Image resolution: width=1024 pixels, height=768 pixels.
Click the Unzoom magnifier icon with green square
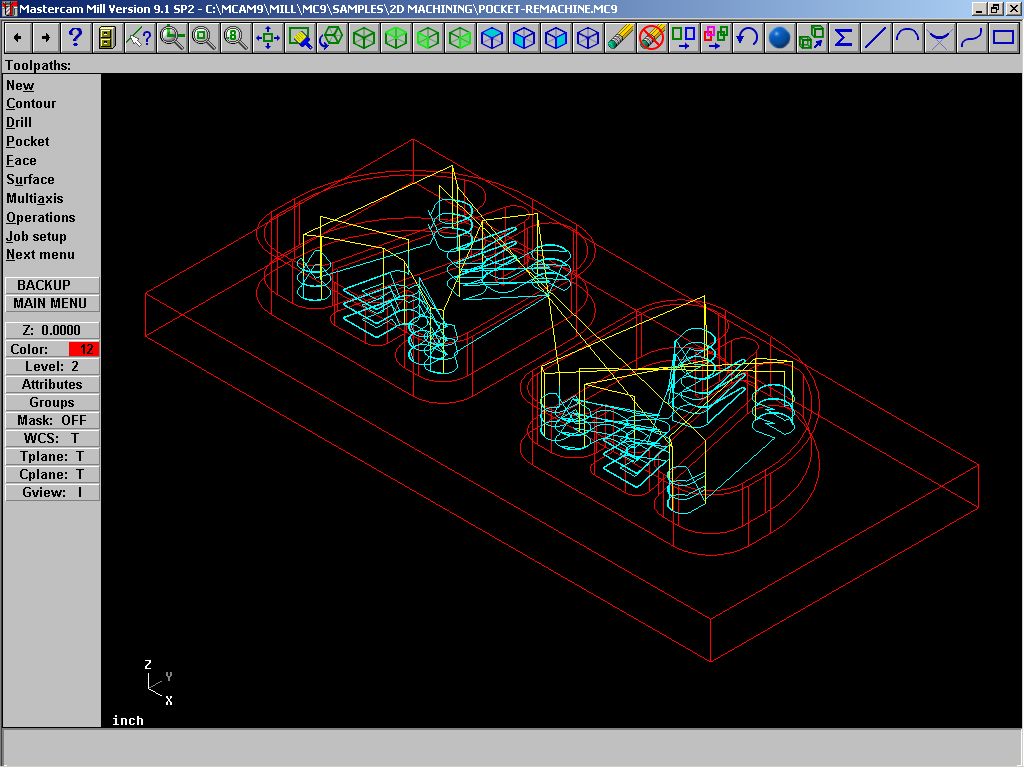[203, 38]
